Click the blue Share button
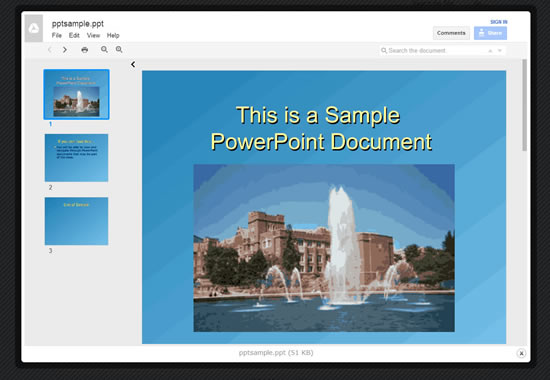550x380 pixels. (x=490, y=33)
